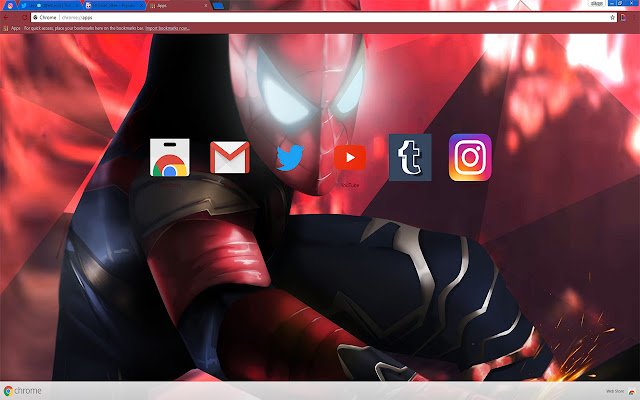
Task: Open the Chrome Web Store app icon
Action: (169, 158)
